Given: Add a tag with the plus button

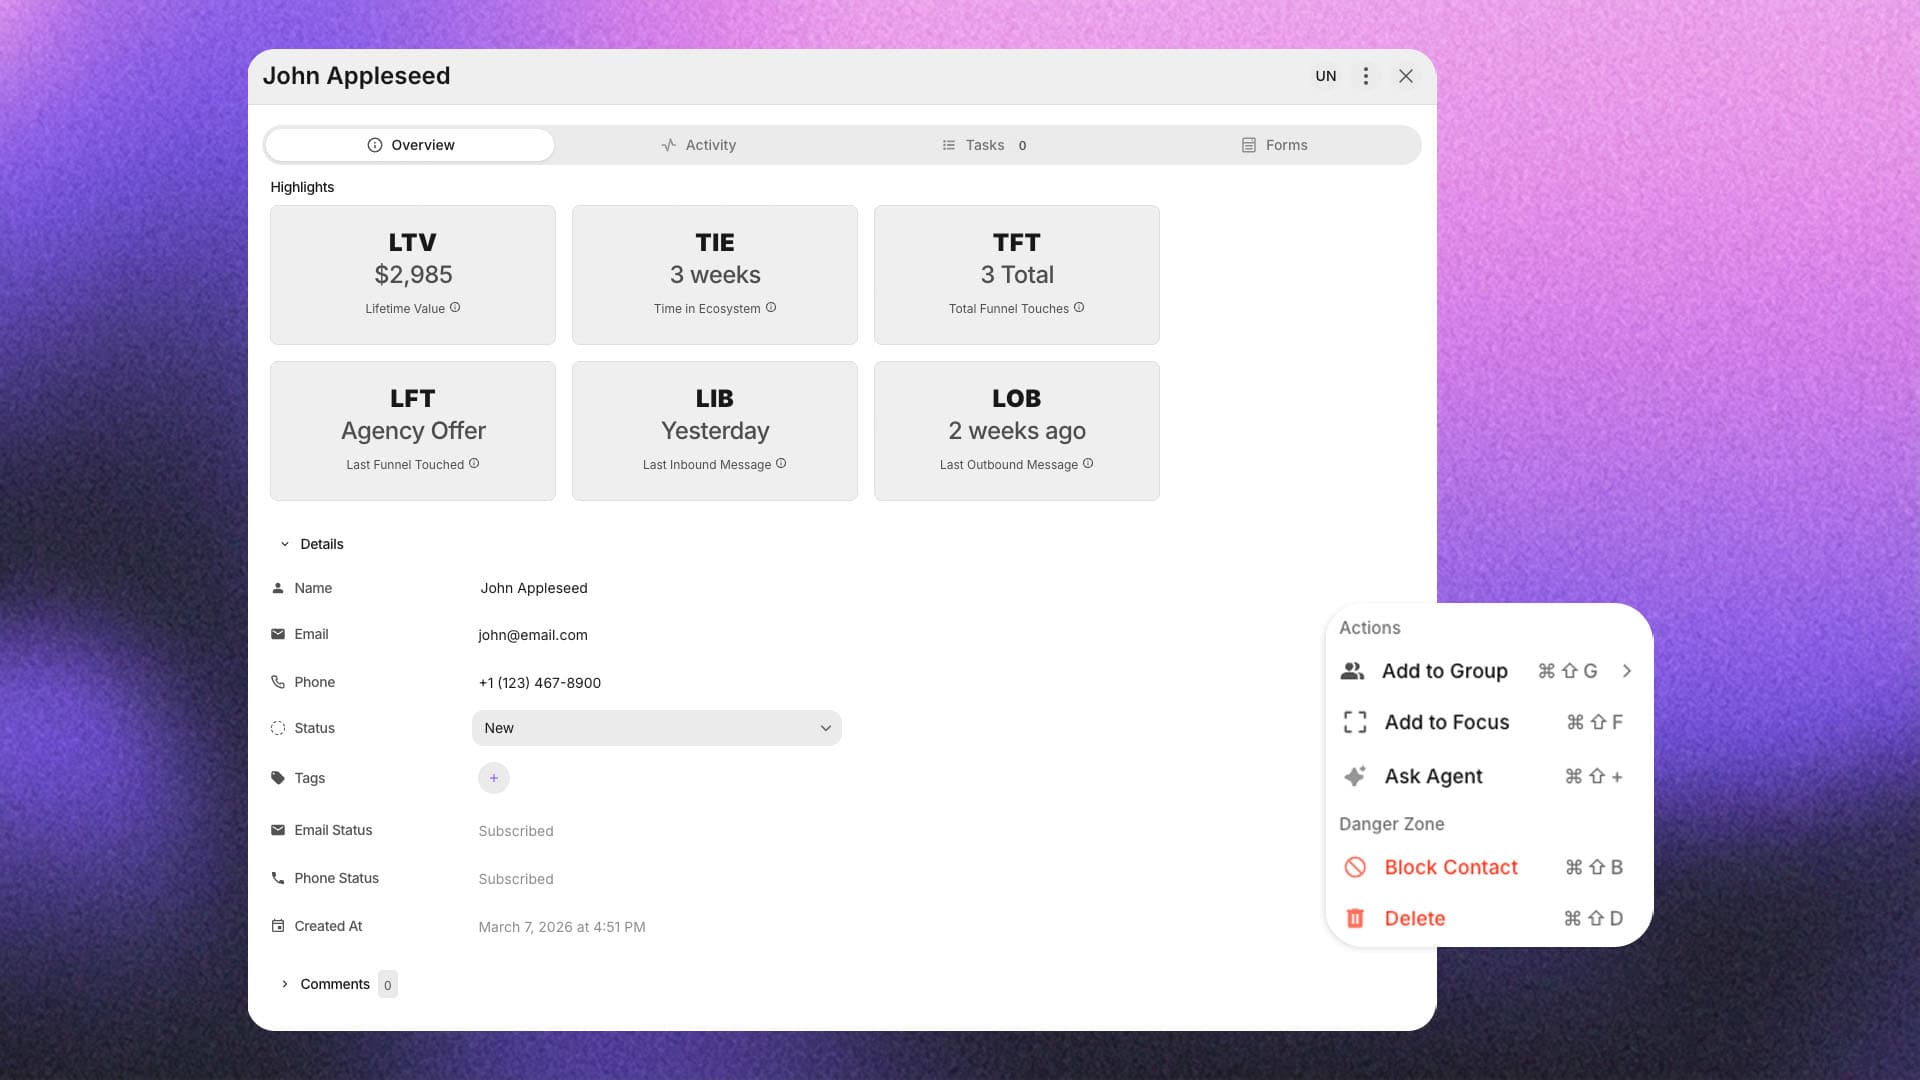Looking at the screenshot, I should click(493, 777).
